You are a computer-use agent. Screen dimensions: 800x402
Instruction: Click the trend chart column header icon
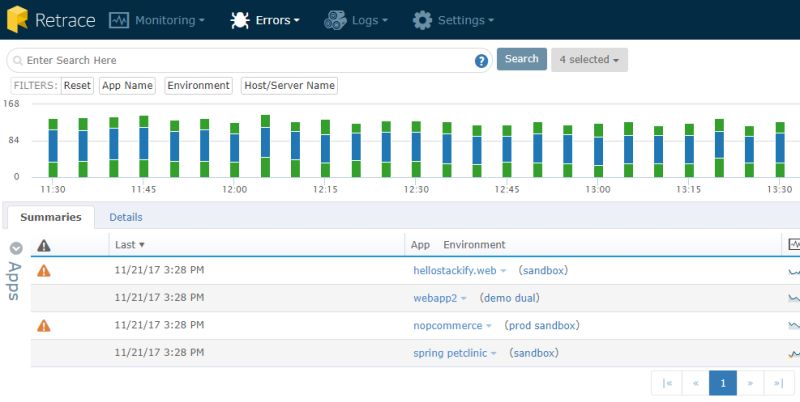pyautogui.click(x=794, y=244)
